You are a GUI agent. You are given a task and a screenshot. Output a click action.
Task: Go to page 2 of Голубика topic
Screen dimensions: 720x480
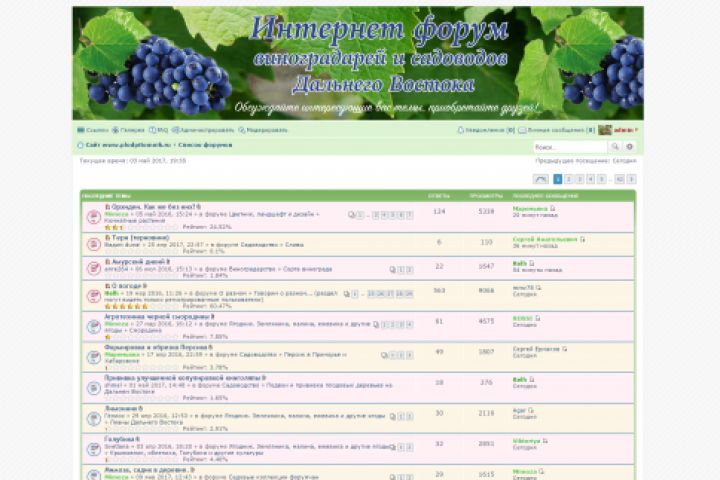409,447
